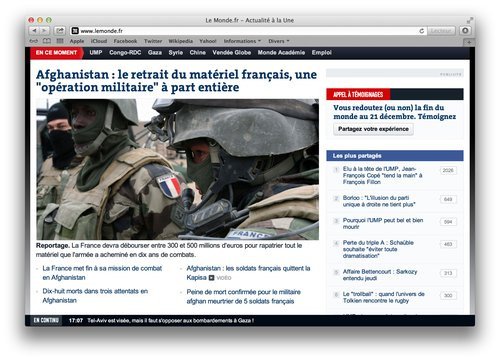
Task: Open 'Dix-huit morts dans trois attentats' link
Action: [x=95, y=295]
